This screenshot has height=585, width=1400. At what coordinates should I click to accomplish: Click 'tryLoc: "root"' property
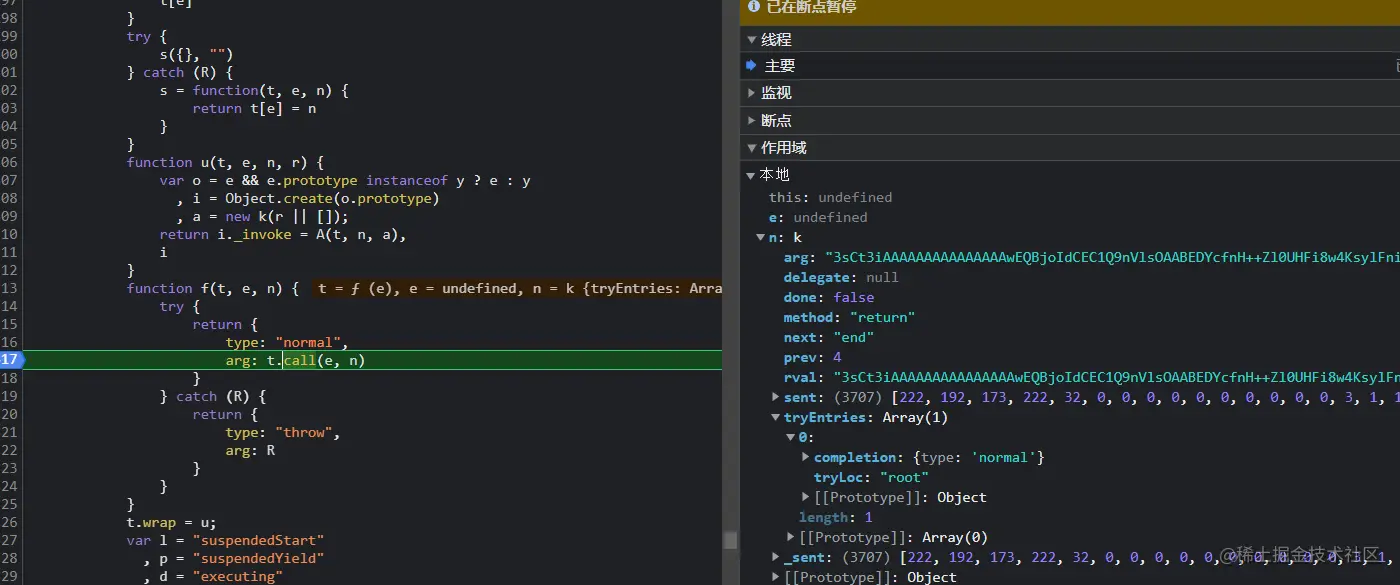pos(871,477)
